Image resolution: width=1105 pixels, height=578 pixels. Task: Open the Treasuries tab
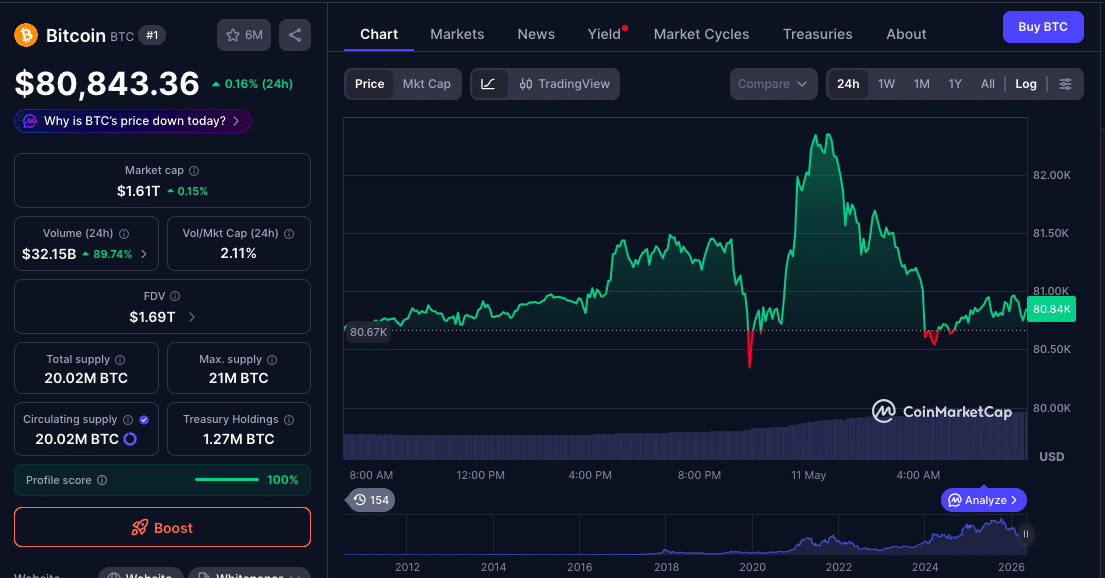817,34
